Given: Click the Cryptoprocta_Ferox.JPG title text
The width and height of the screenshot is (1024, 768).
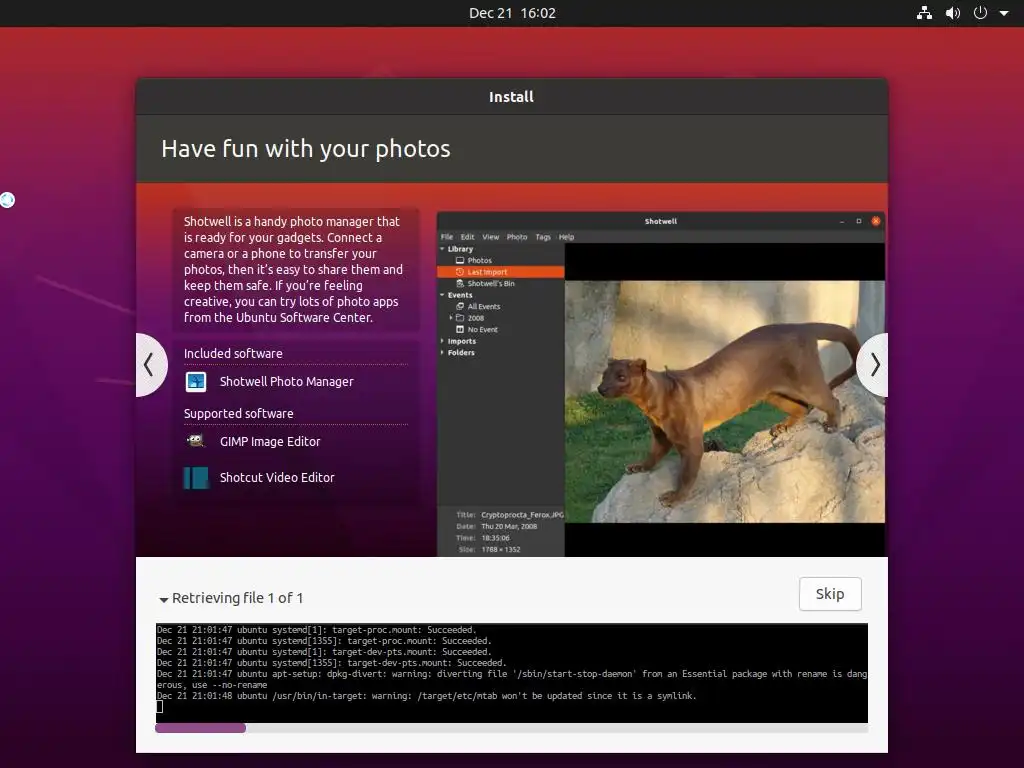Looking at the screenshot, I should point(522,515).
